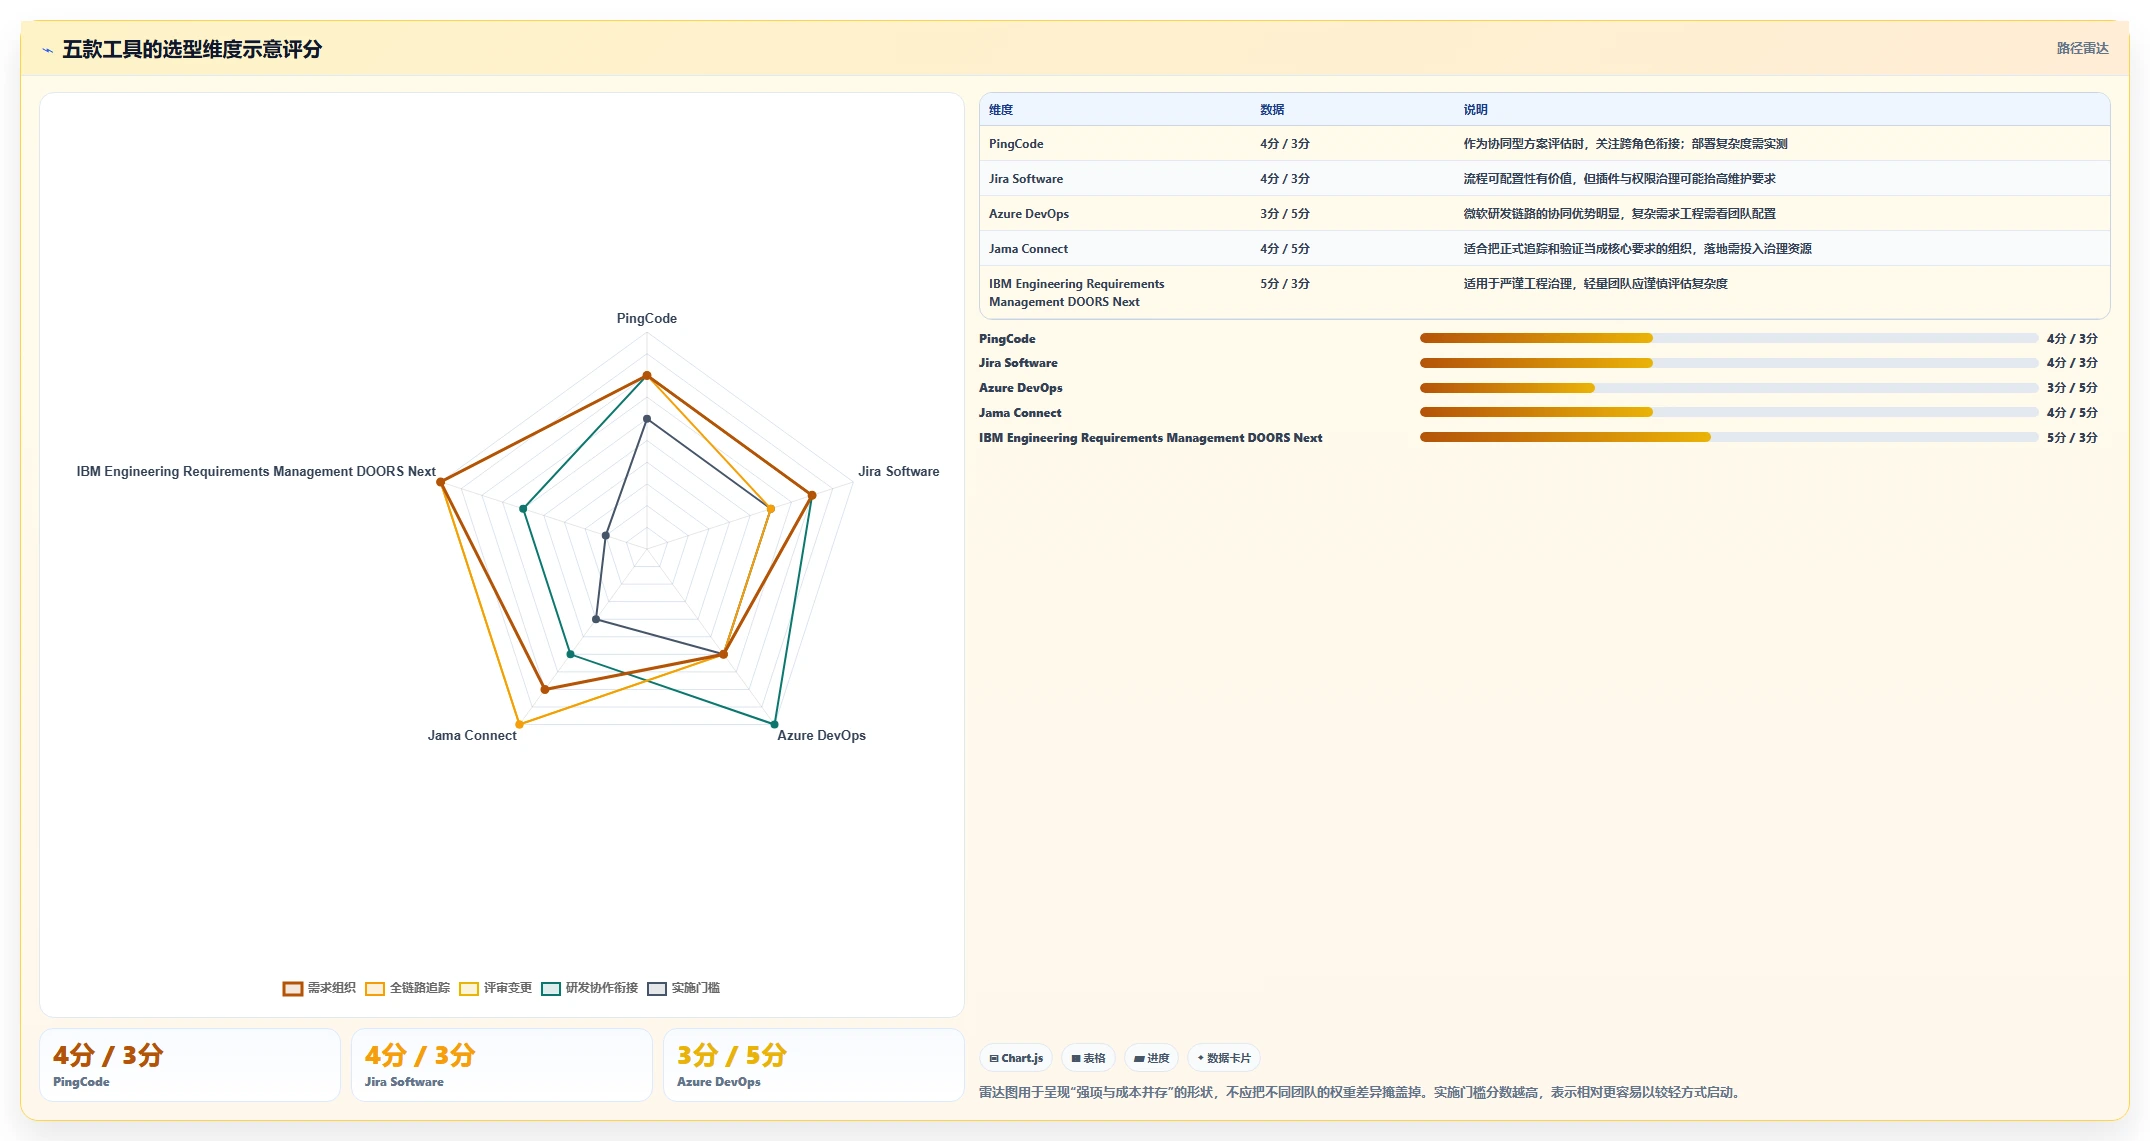Click Azure DevOps score 3分 / 5分 in table

(x=1285, y=214)
